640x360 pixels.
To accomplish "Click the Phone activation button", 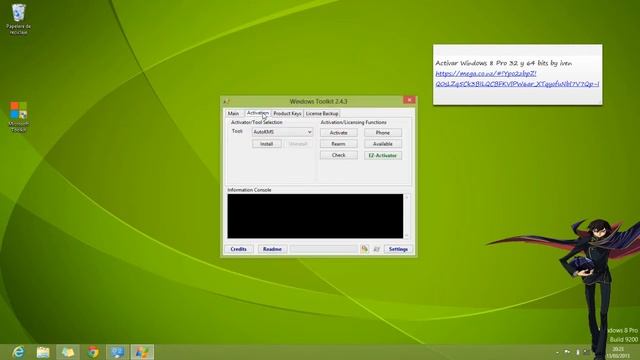I will [x=383, y=133].
